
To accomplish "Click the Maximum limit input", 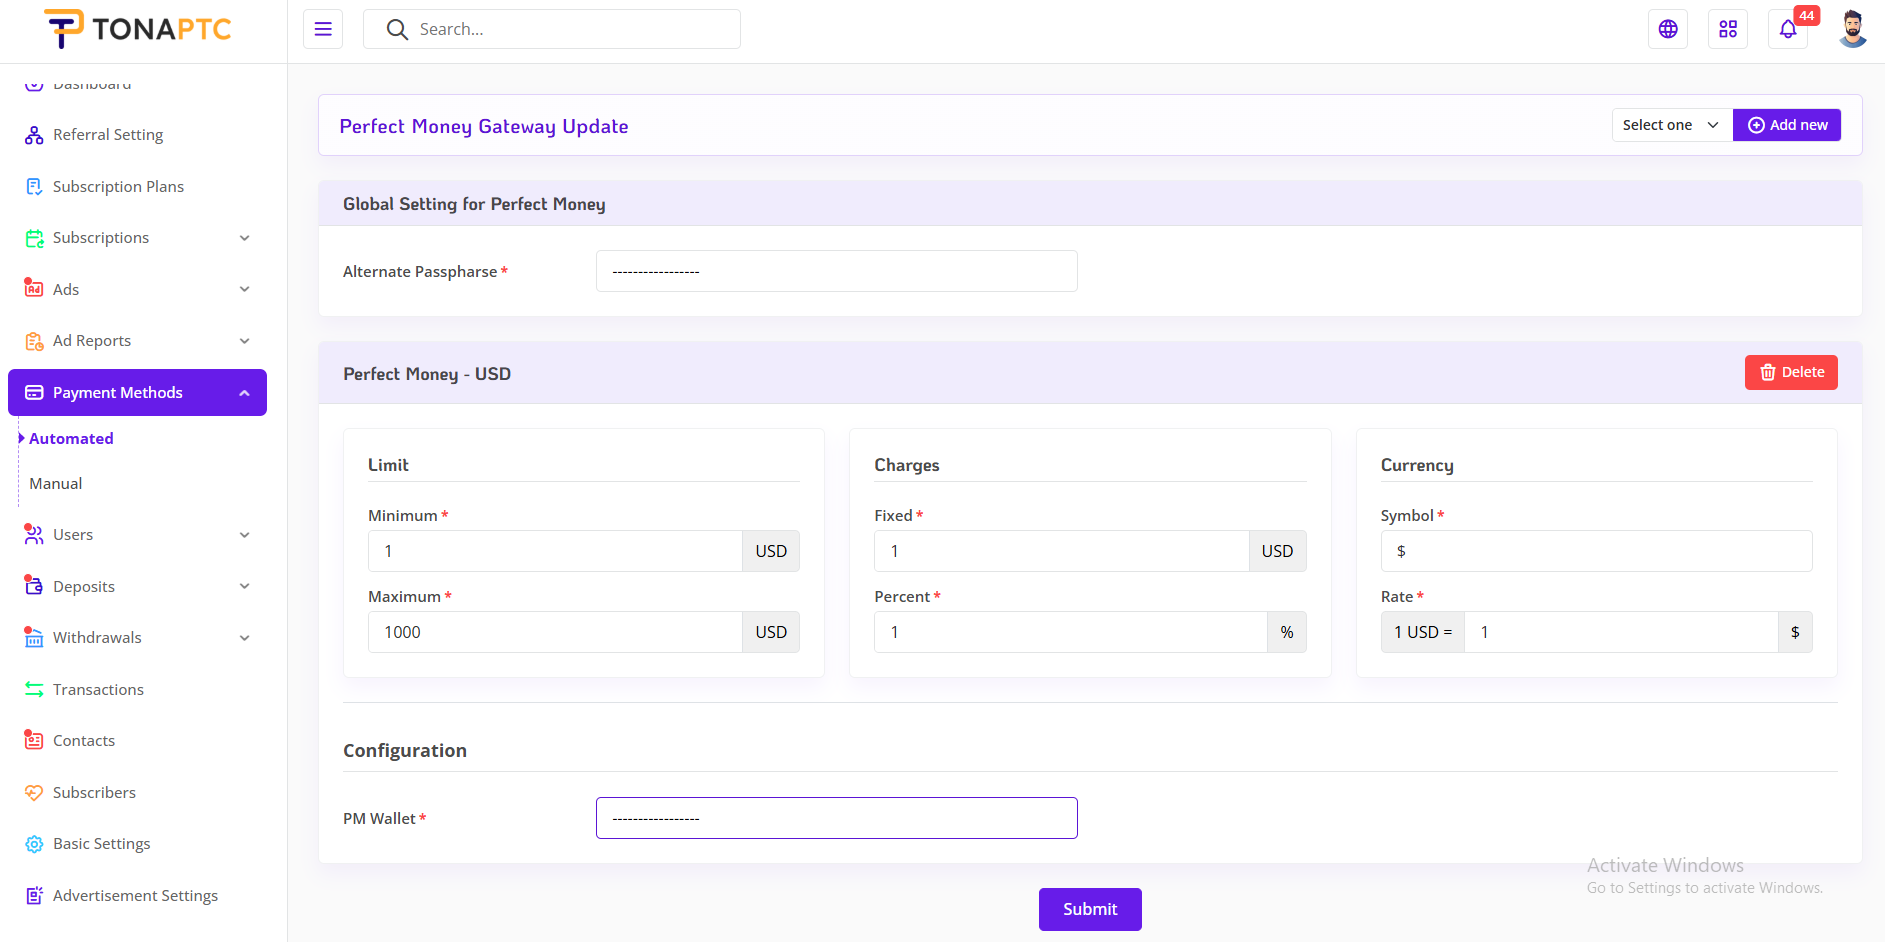I will [x=555, y=632].
